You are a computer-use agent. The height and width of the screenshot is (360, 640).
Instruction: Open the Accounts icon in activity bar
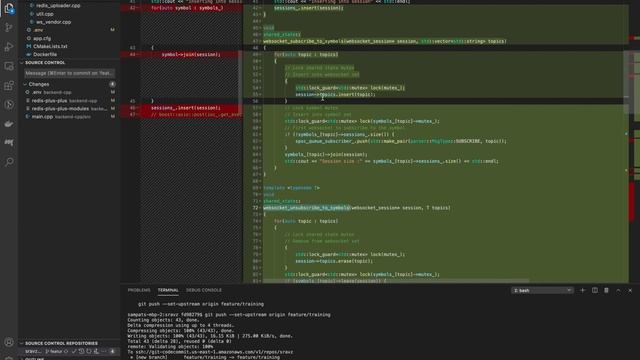(x=9, y=342)
